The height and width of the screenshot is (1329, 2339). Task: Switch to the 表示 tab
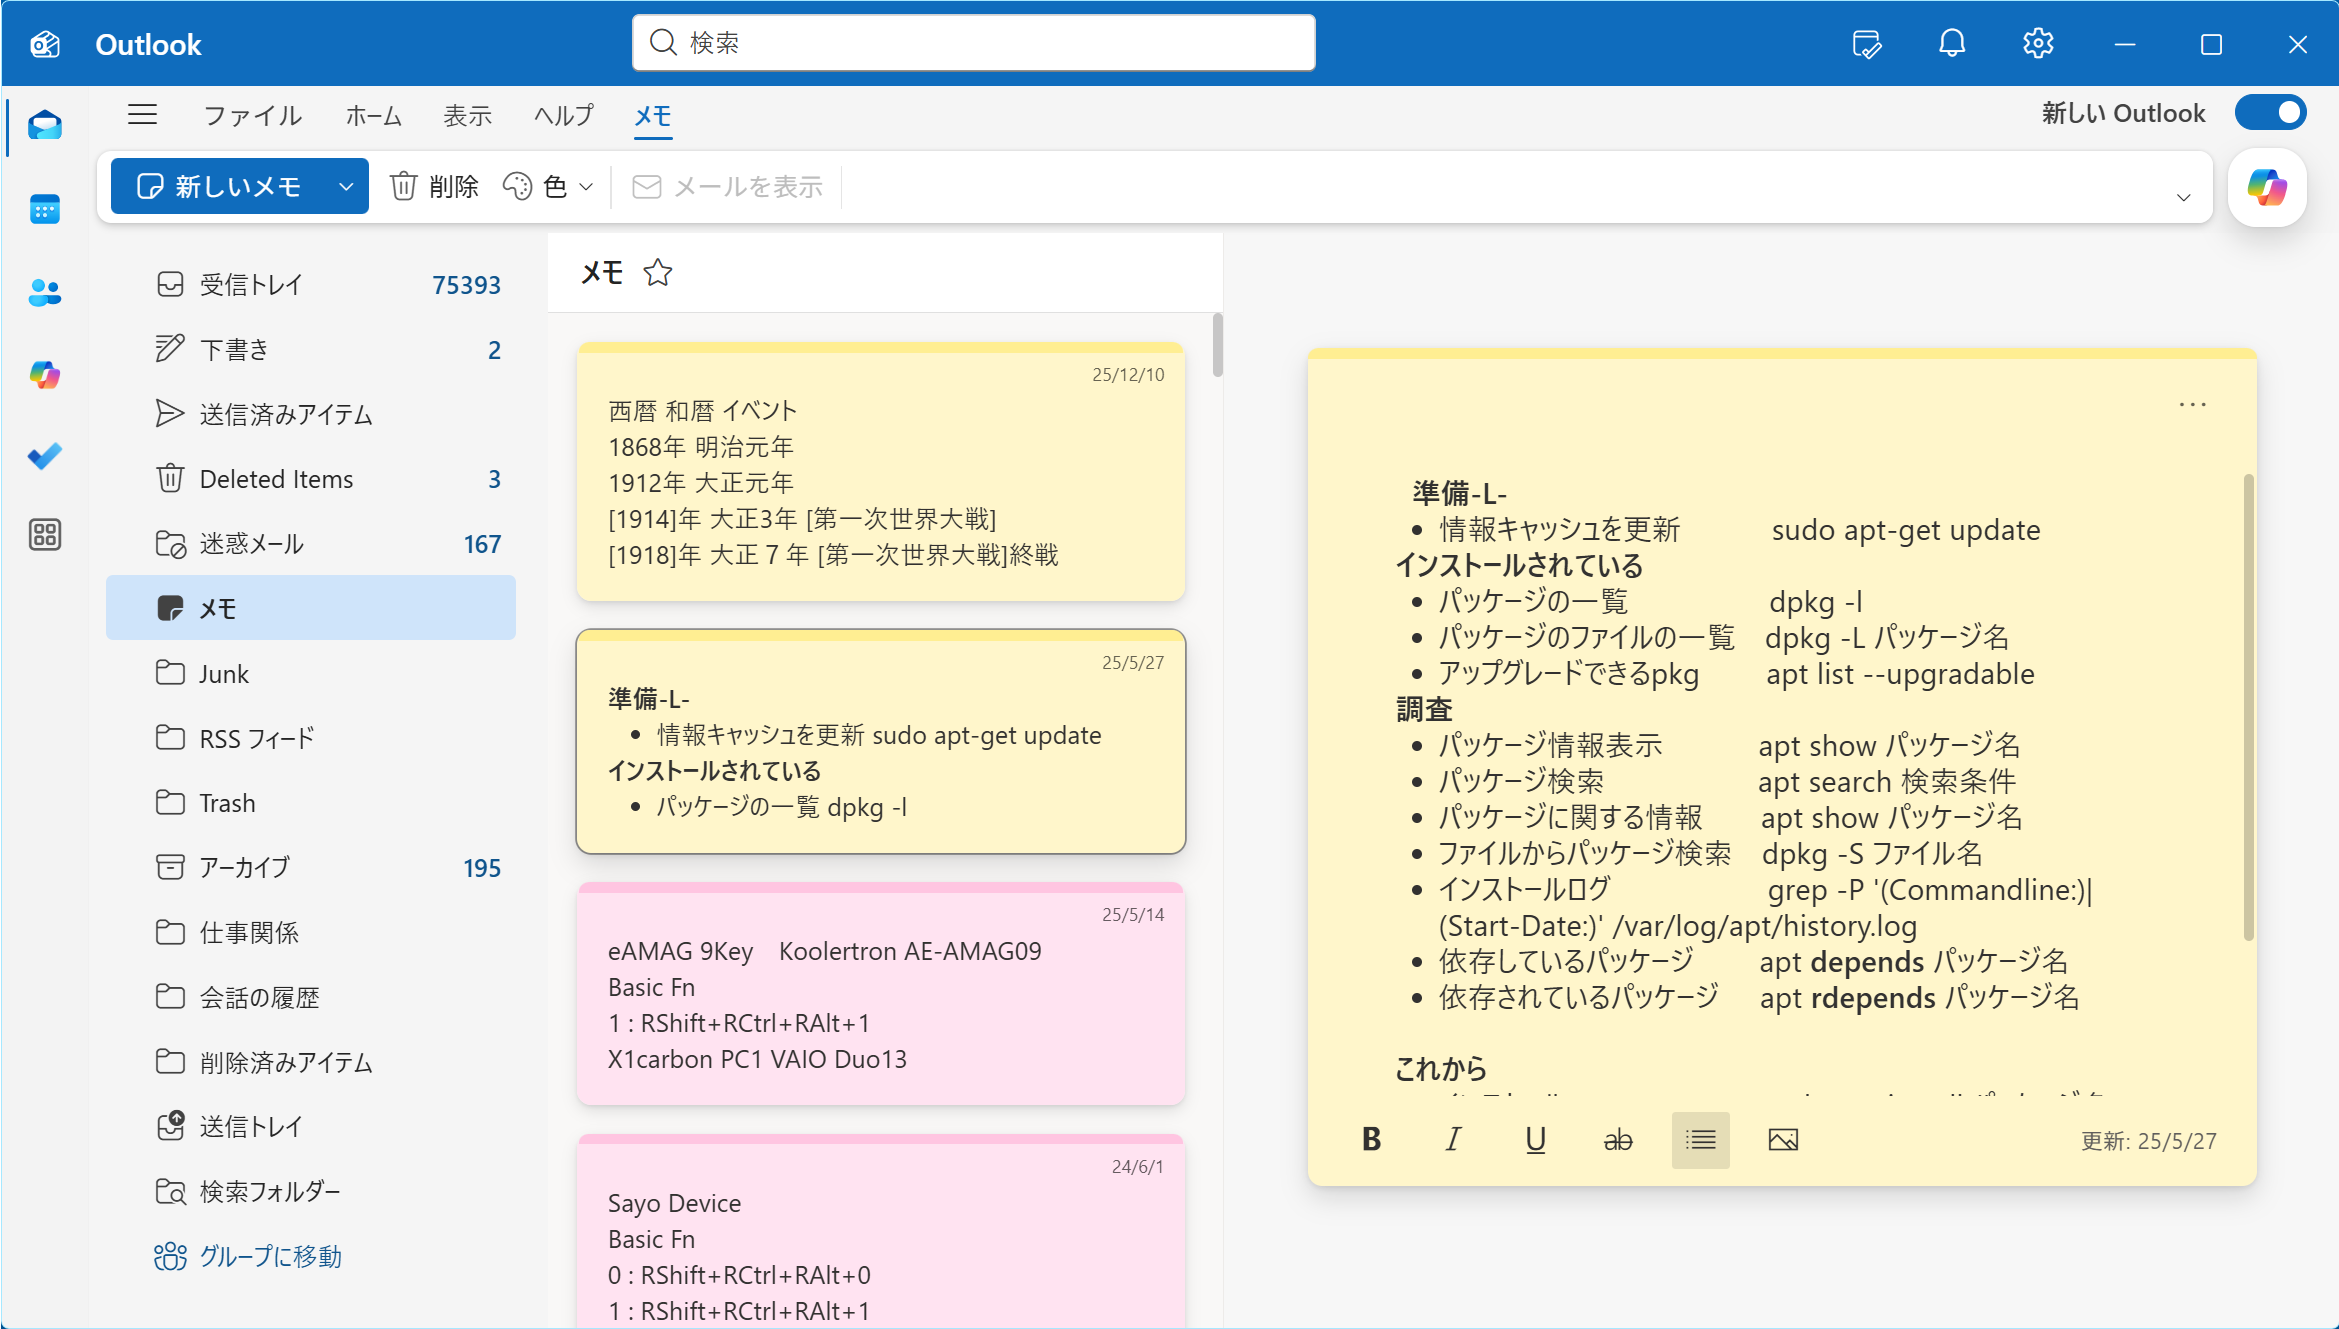[x=467, y=116]
